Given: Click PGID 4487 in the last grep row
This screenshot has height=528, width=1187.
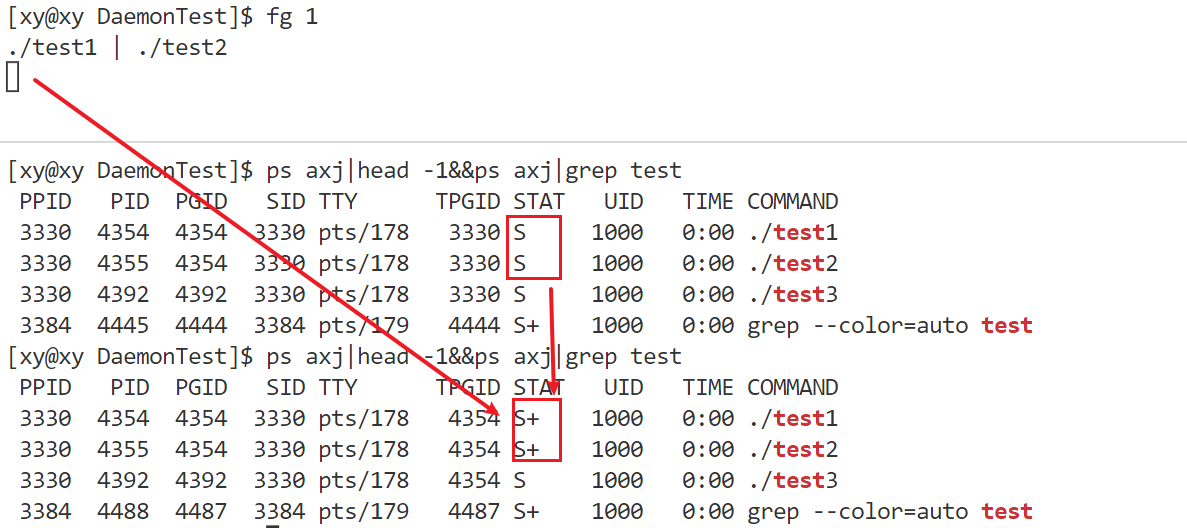Looking at the screenshot, I should coord(201,512).
